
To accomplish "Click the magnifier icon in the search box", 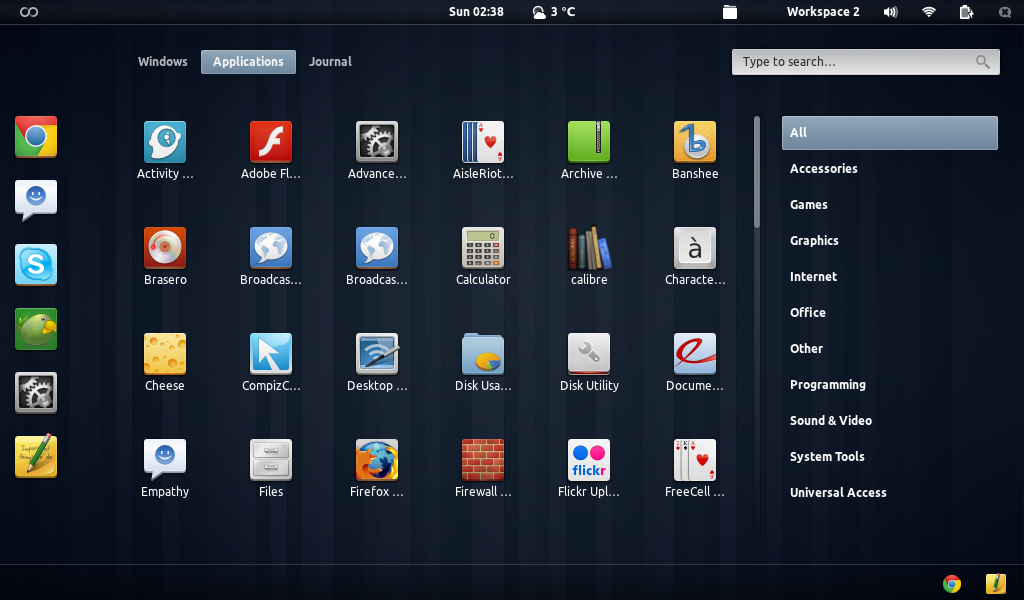I will click(982, 62).
